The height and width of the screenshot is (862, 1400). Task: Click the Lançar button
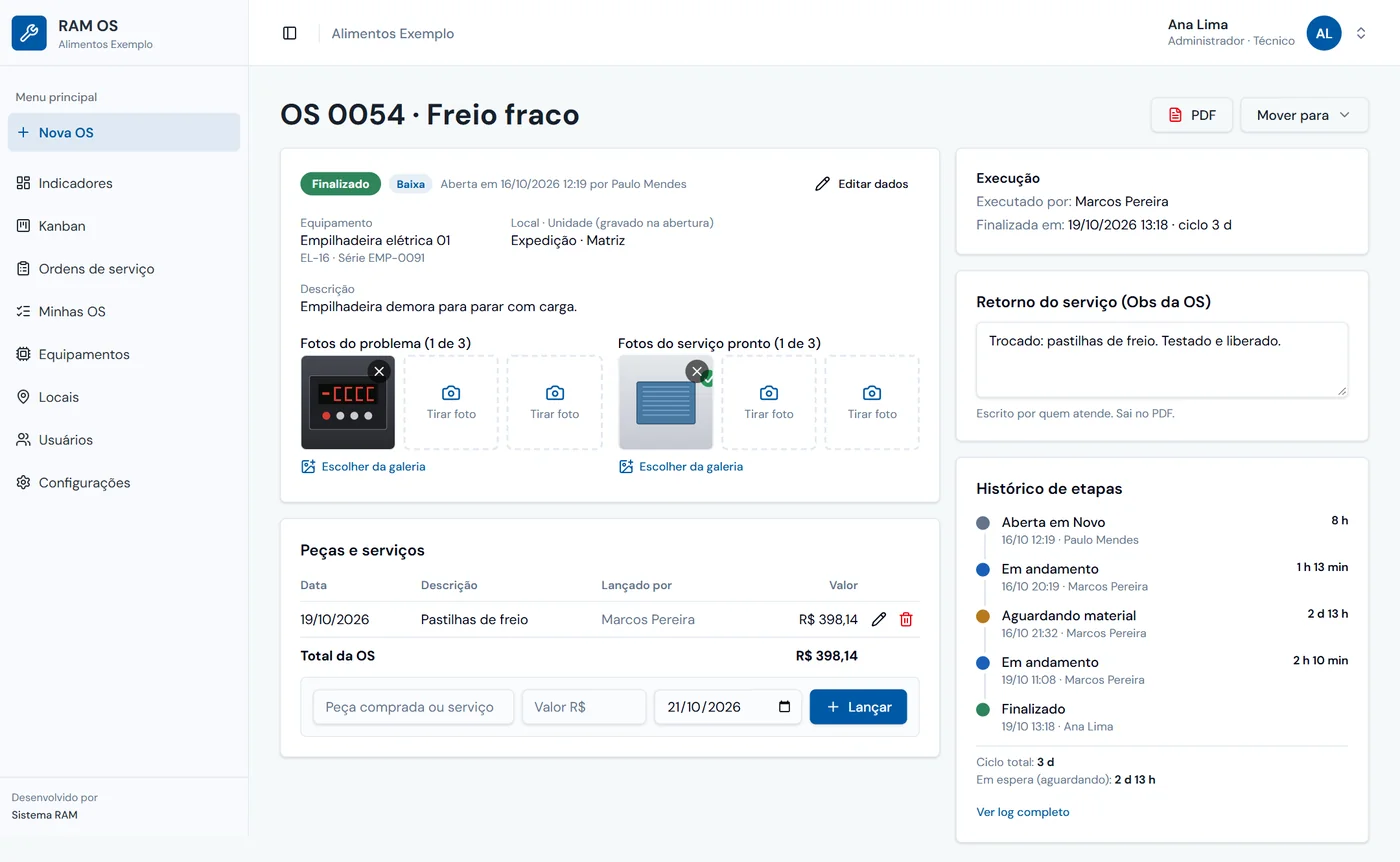tap(858, 707)
